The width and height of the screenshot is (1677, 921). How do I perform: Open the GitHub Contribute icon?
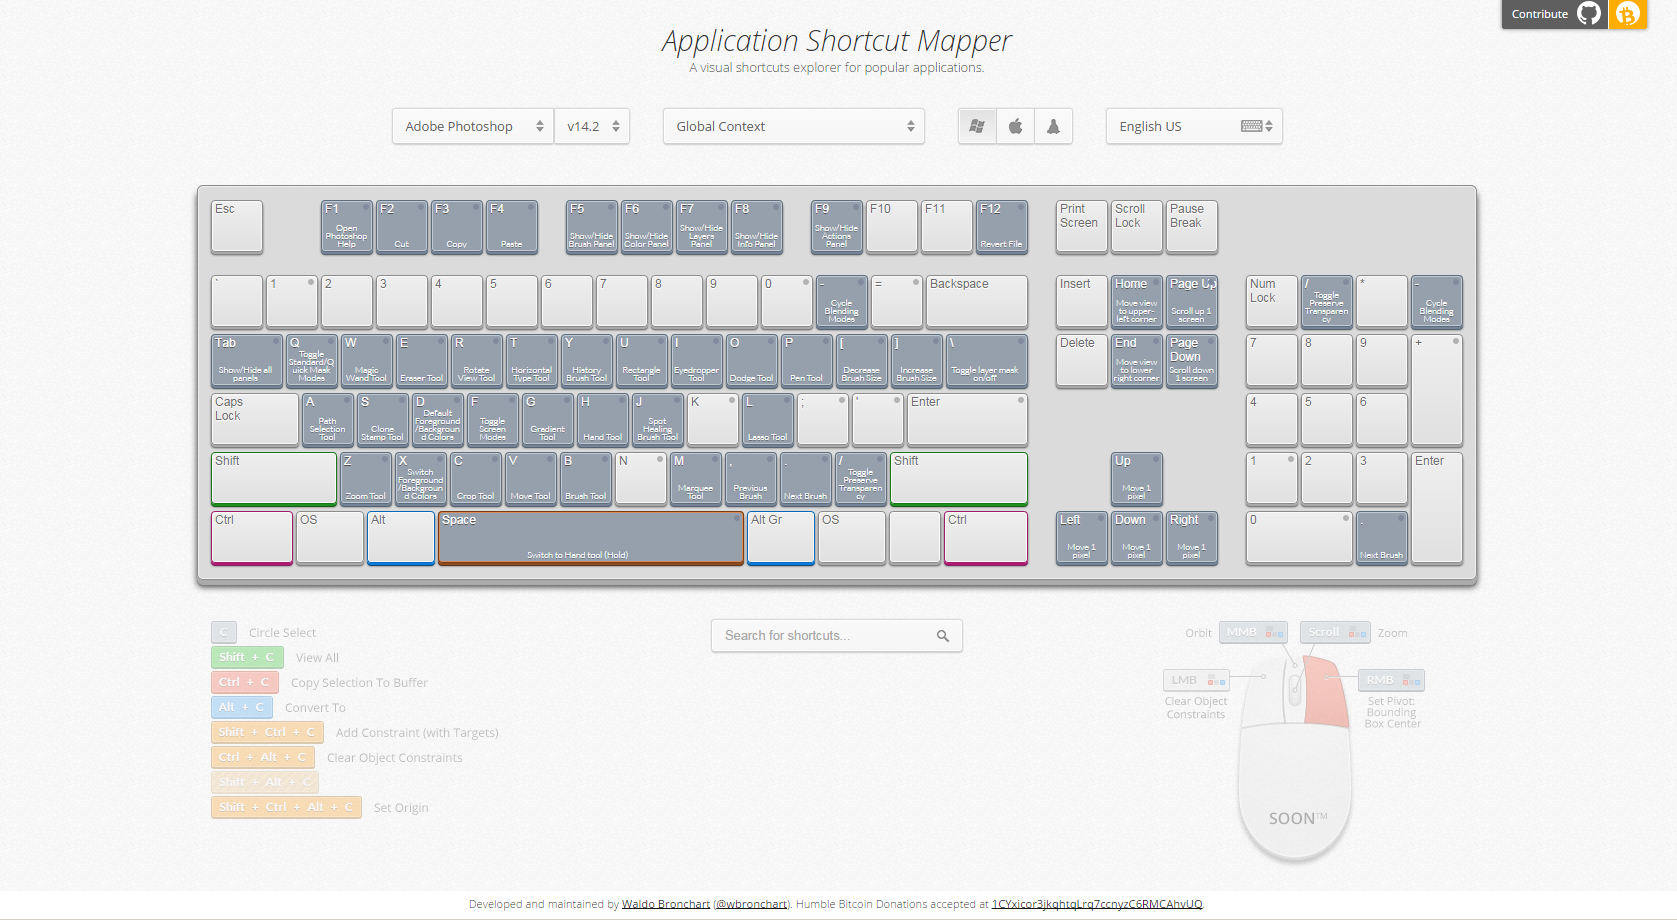pyautogui.click(x=1589, y=14)
